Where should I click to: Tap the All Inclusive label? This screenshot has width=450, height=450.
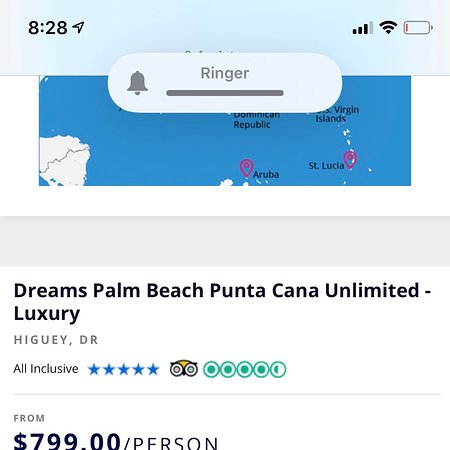(46, 369)
